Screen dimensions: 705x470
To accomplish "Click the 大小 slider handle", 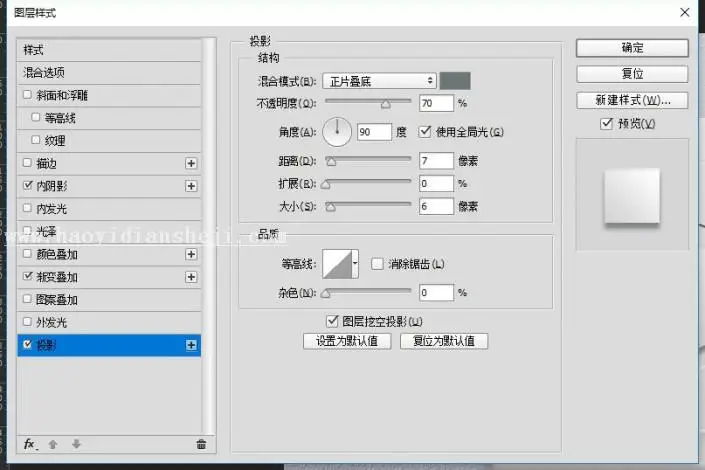I will pyautogui.click(x=330, y=207).
